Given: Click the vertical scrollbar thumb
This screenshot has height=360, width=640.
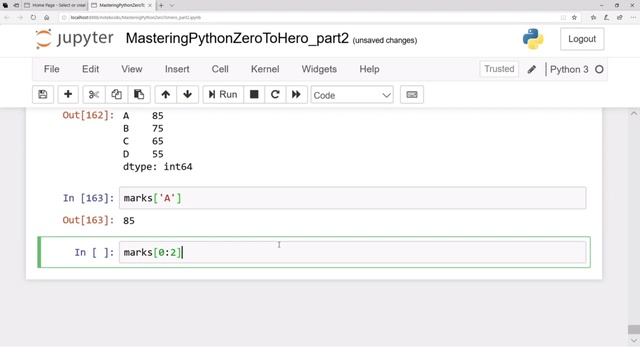Looking at the screenshot, I should [x=633, y=329].
